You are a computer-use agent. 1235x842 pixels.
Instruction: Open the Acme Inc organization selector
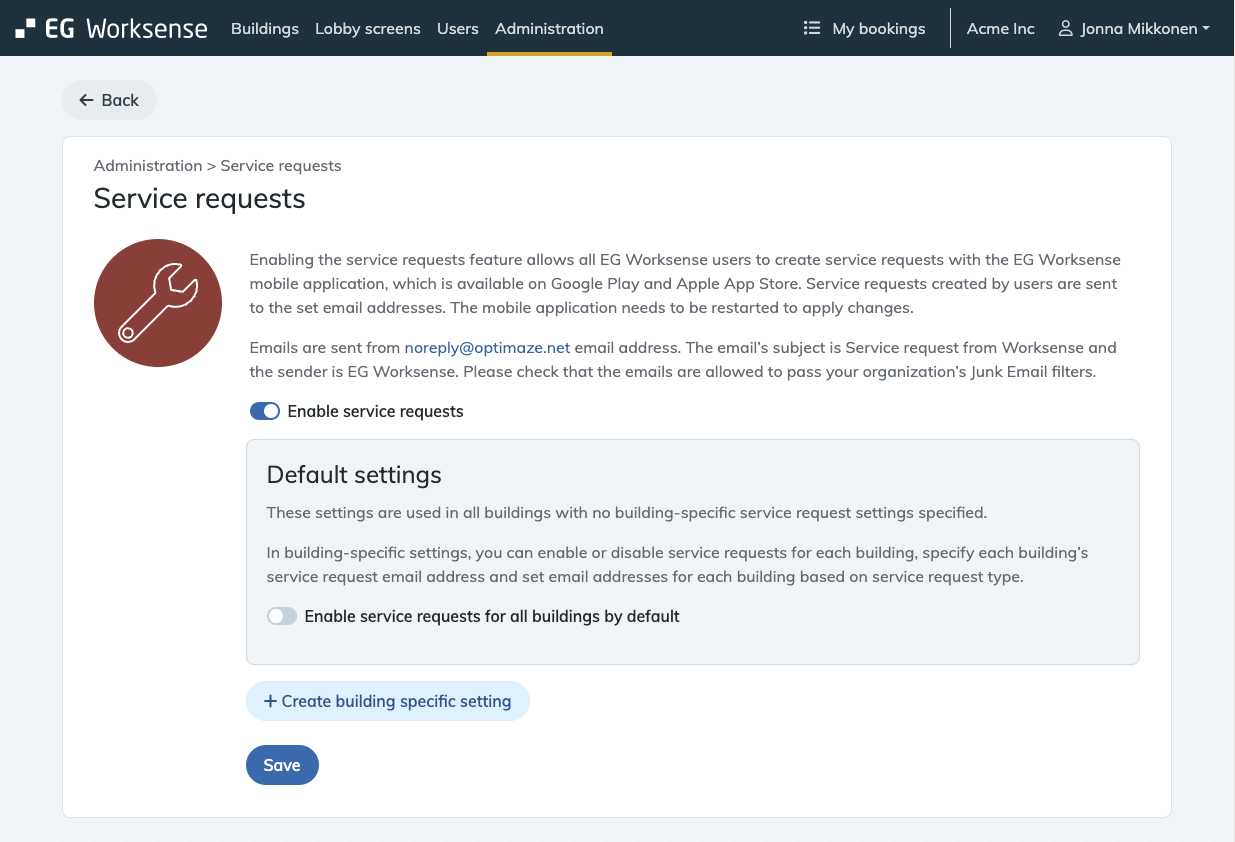(1000, 29)
